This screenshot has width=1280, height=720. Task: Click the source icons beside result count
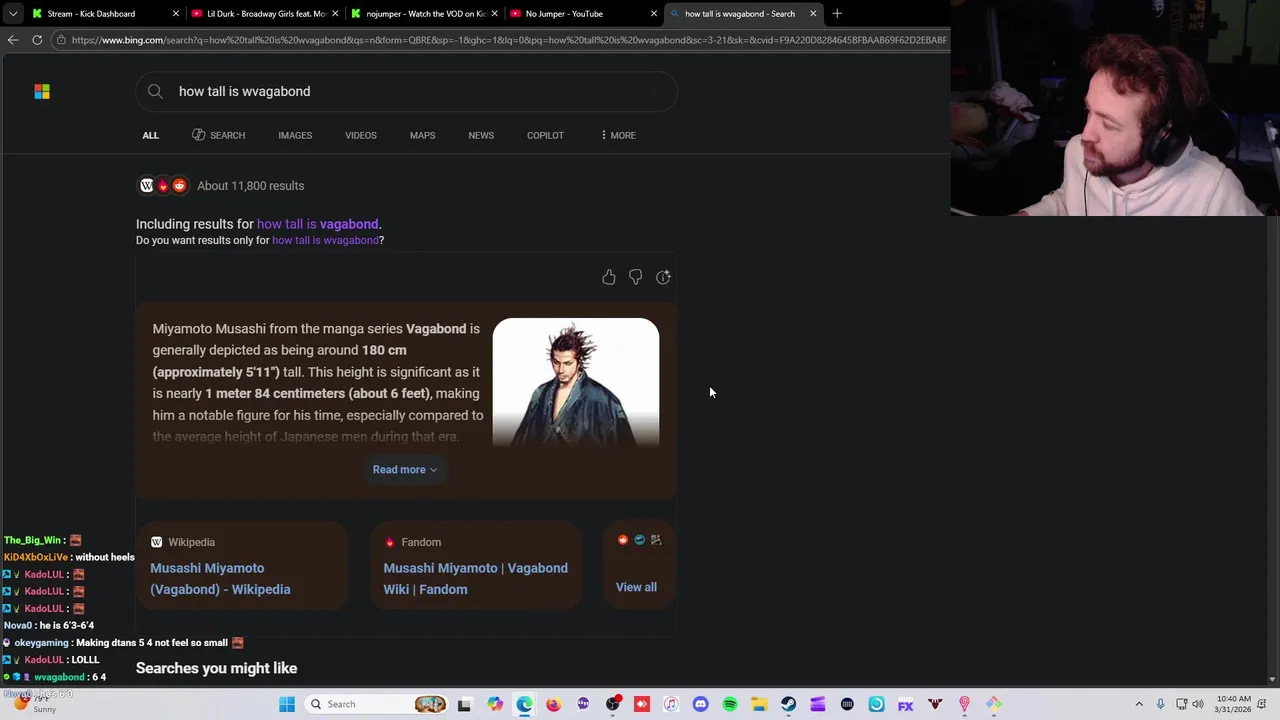[163, 186]
